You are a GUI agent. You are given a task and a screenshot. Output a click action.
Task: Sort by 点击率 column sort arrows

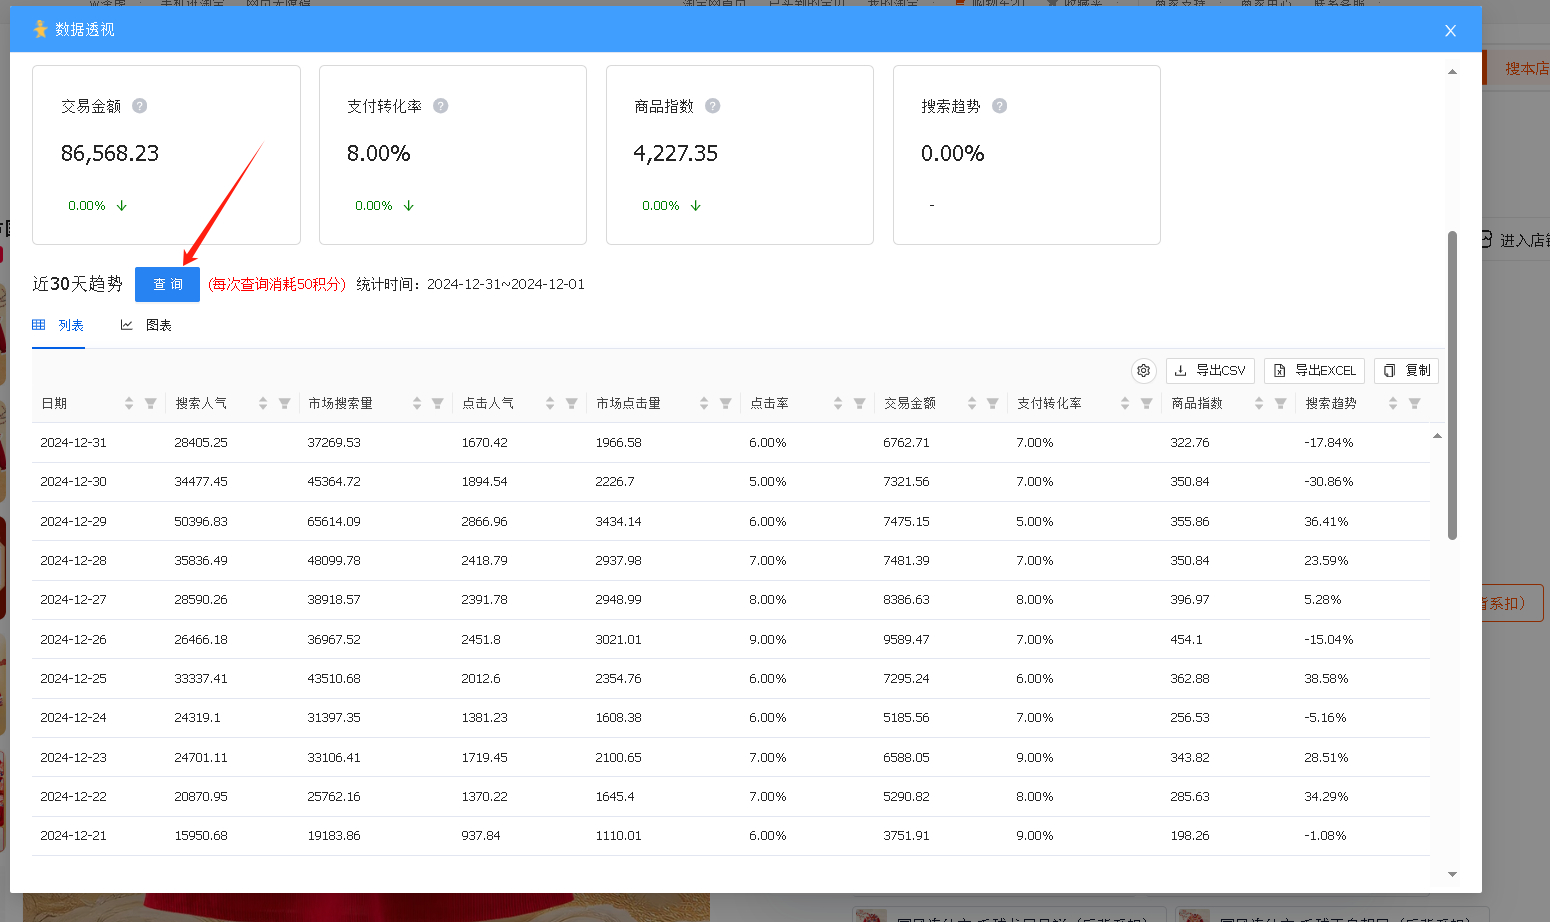click(x=838, y=403)
